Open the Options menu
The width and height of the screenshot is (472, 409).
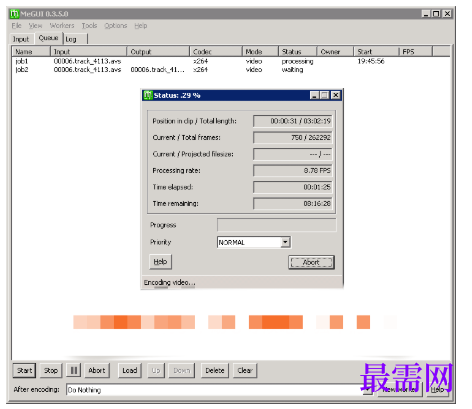click(x=116, y=26)
